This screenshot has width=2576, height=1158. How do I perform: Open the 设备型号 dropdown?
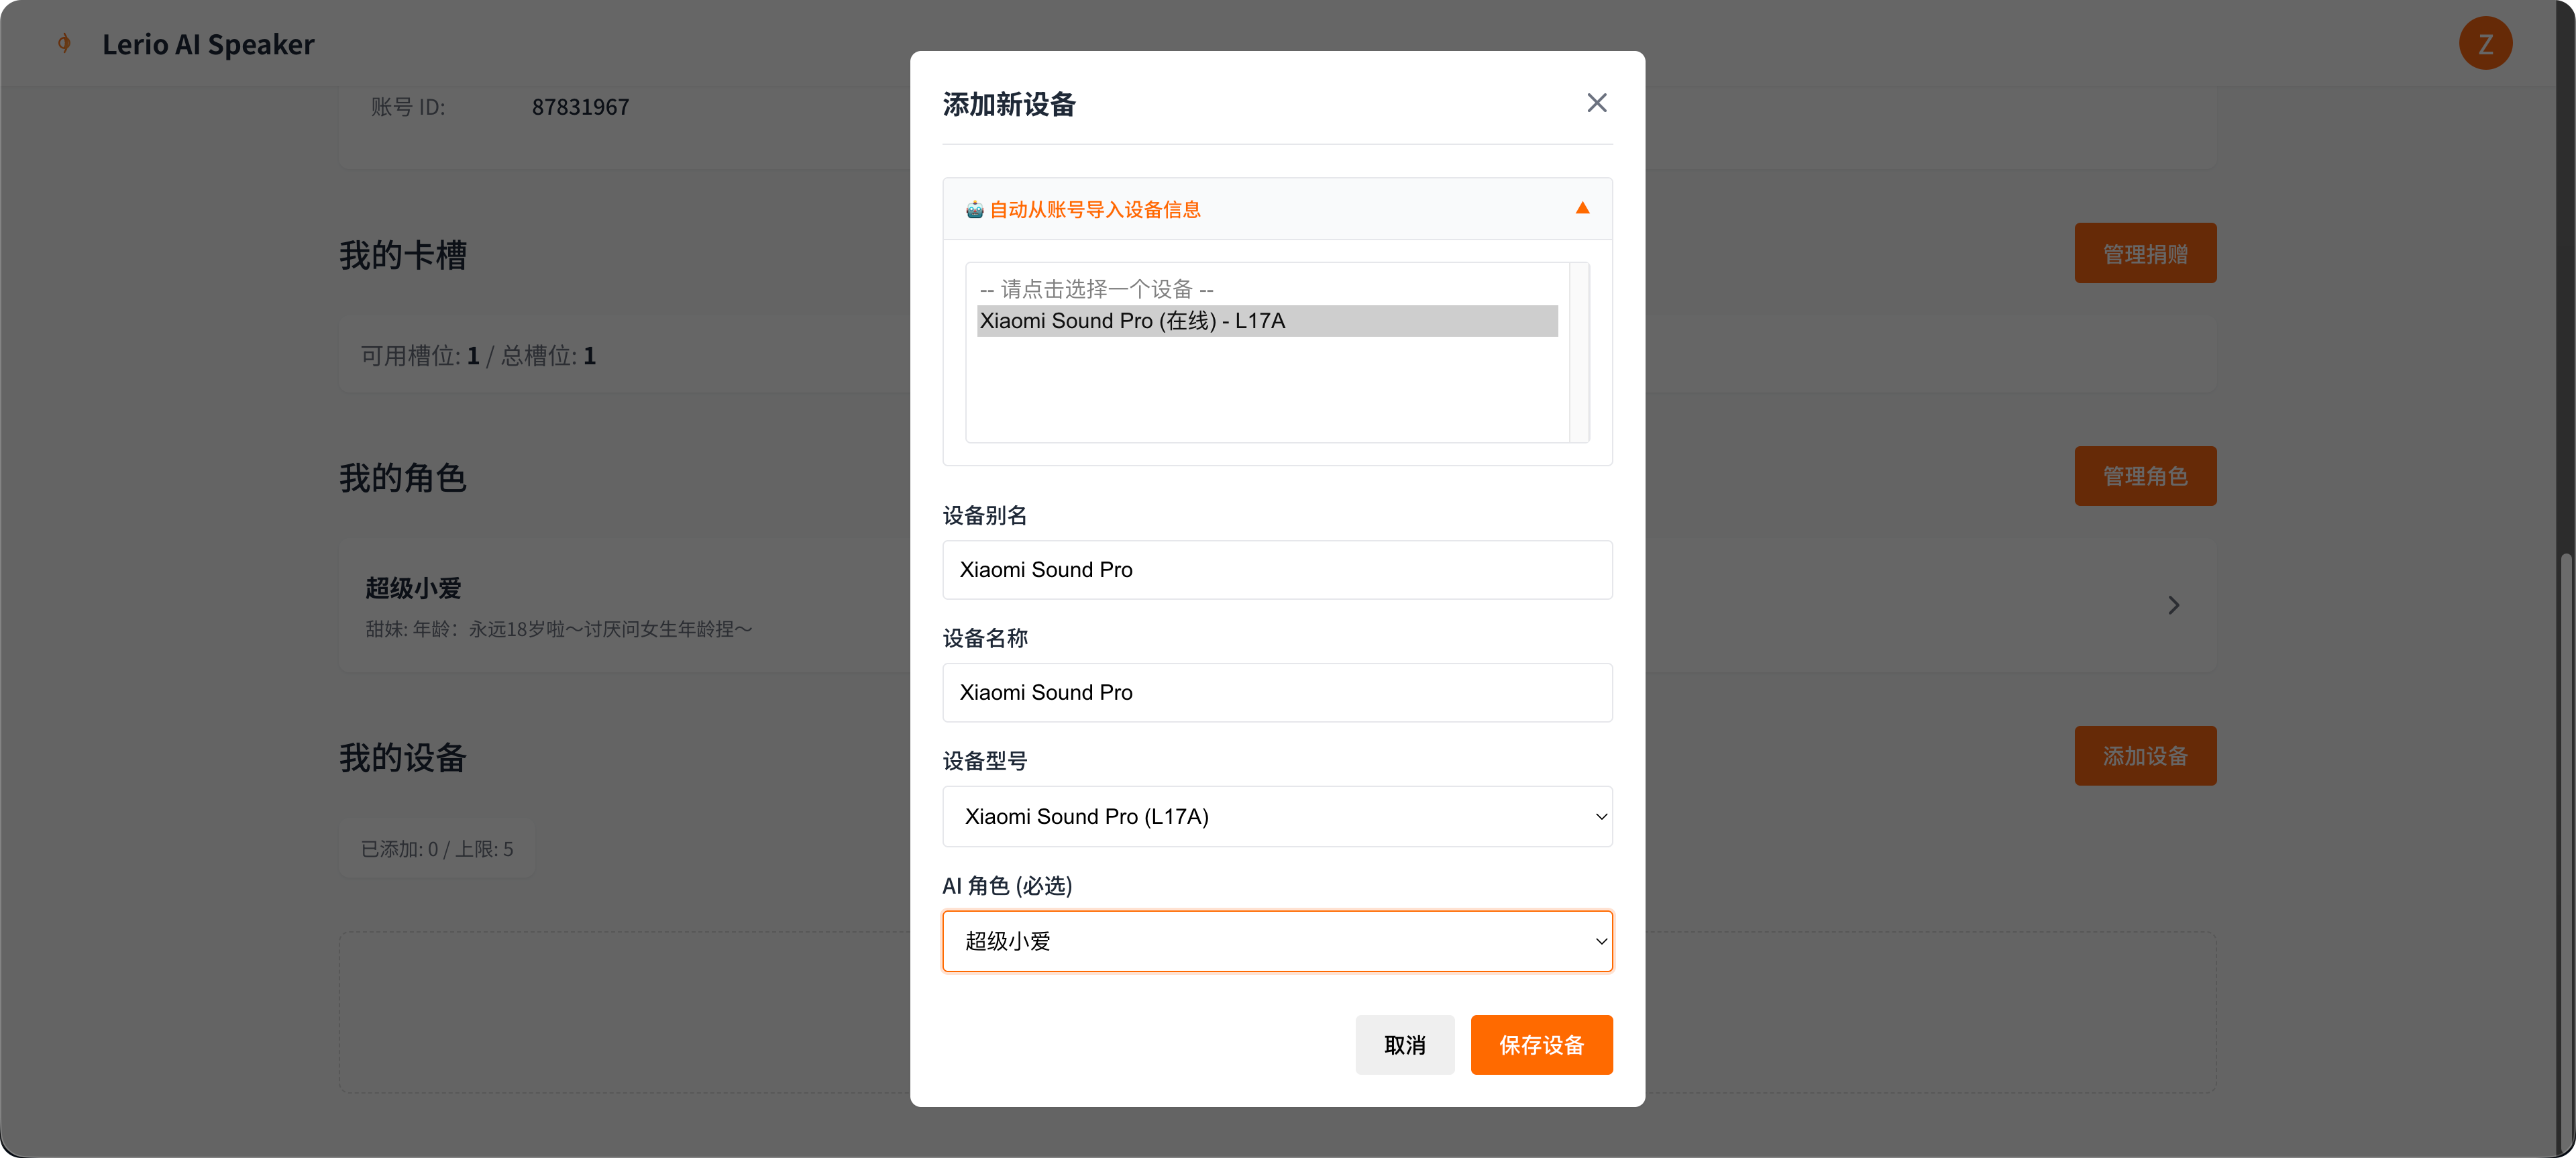tap(1277, 817)
